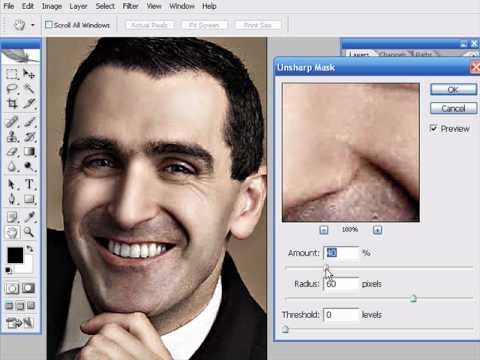
Task: Select the History Brush tool
Action: [x=29, y=137]
